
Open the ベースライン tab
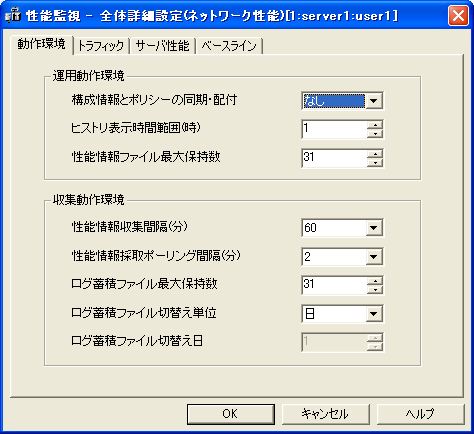(x=229, y=46)
